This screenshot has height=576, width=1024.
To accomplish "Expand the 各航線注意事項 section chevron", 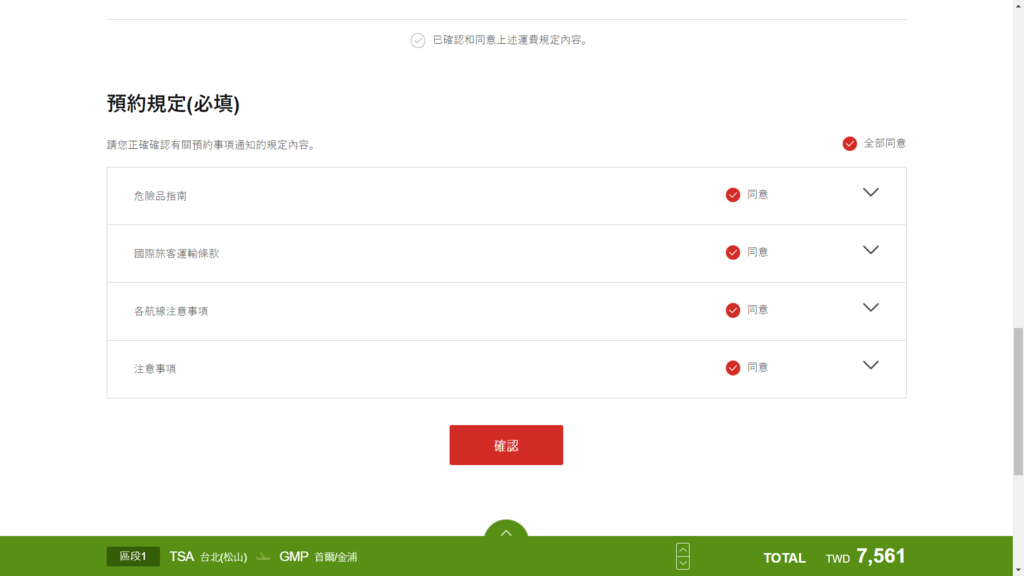I will (x=871, y=307).
